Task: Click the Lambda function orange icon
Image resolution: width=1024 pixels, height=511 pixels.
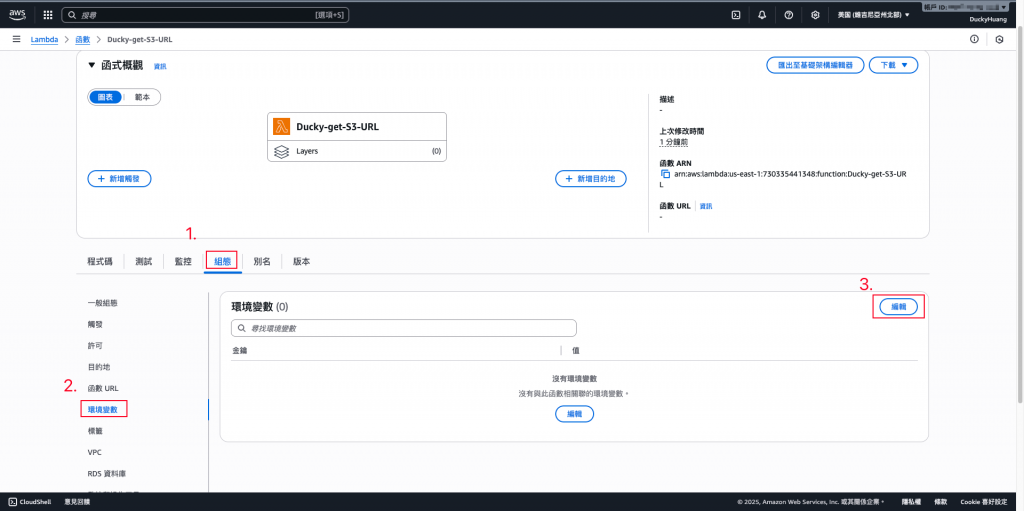Action: (281, 127)
